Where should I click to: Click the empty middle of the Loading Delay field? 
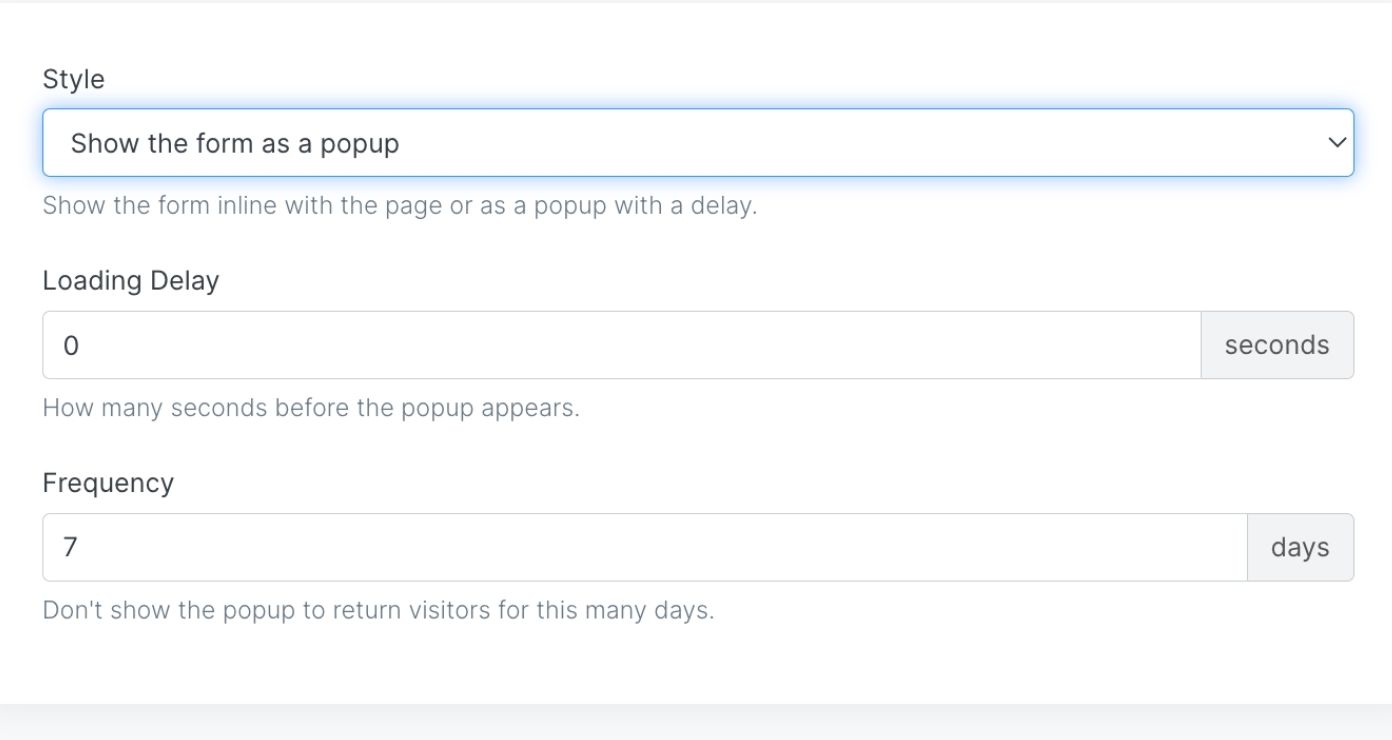pos(620,345)
